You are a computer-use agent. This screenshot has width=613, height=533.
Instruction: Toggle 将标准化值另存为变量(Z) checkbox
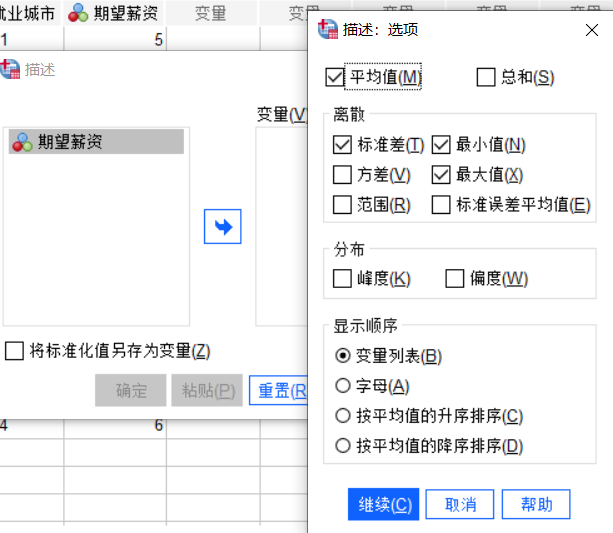tap(14, 351)
